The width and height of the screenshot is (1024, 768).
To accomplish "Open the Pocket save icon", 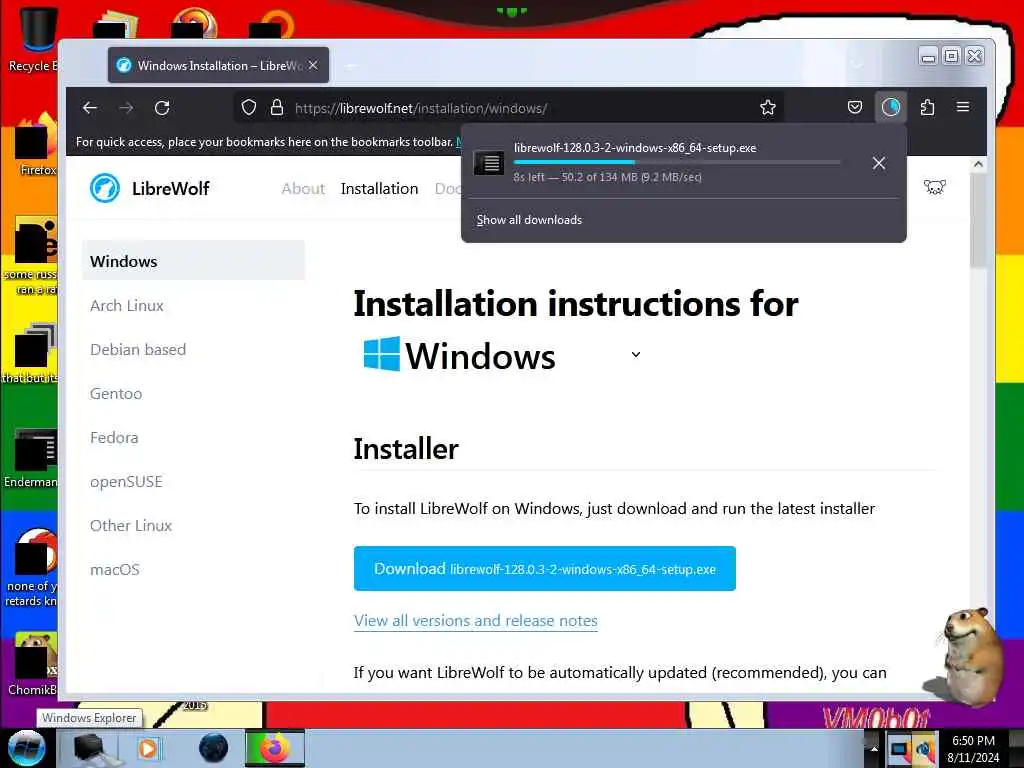I will click(x=854, y=107).
